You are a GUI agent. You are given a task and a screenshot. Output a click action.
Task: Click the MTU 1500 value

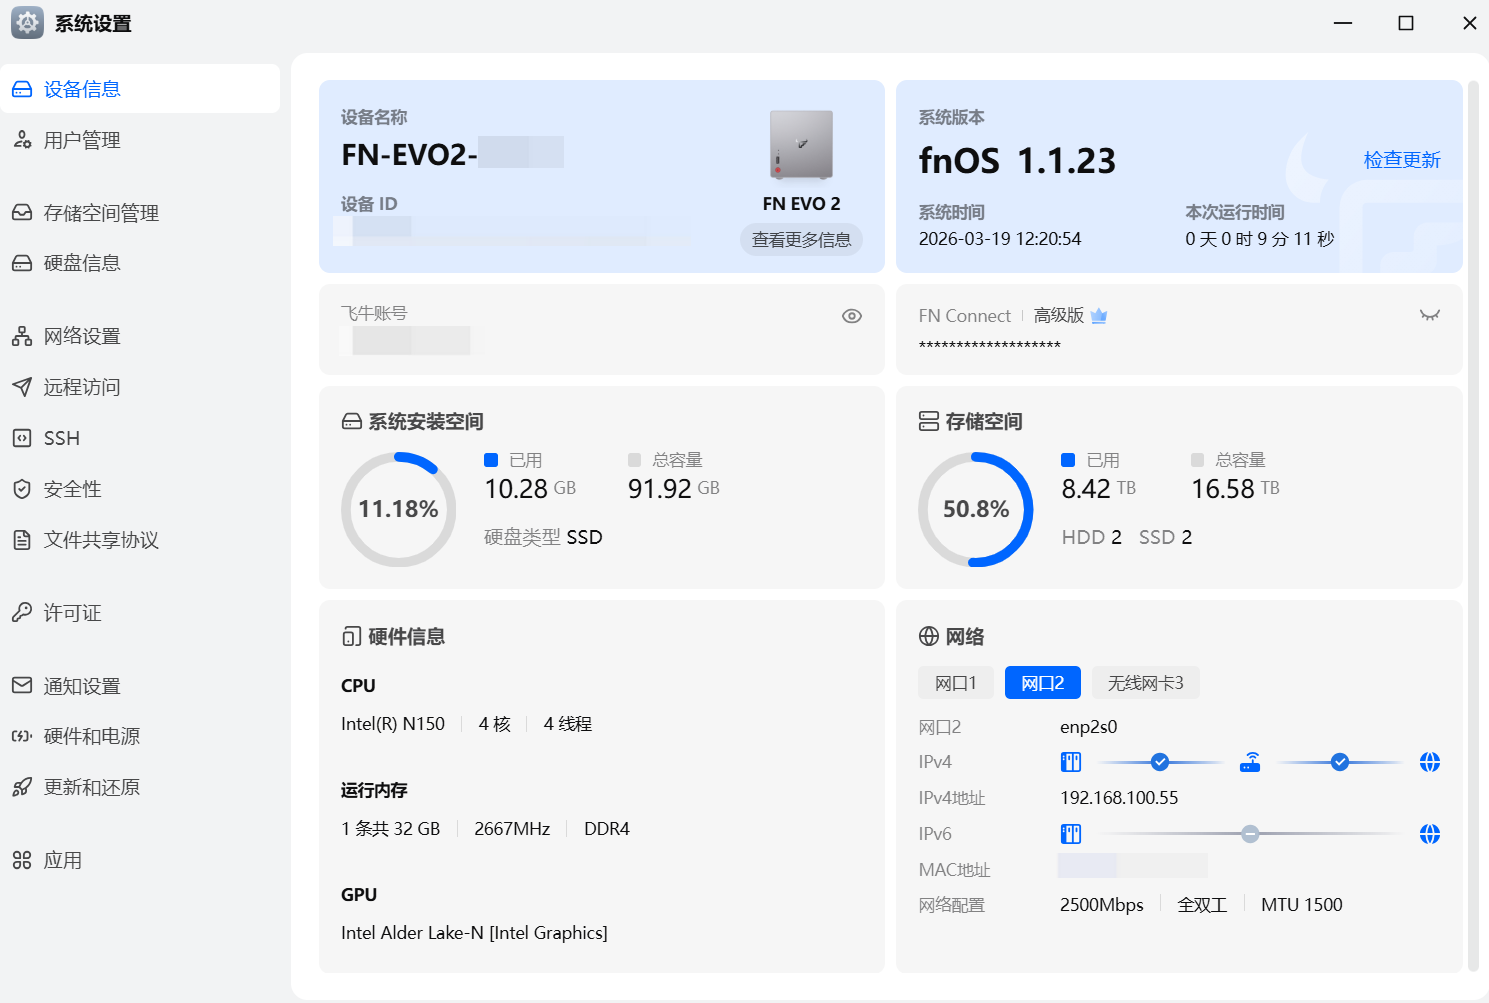pos(1302,905)
